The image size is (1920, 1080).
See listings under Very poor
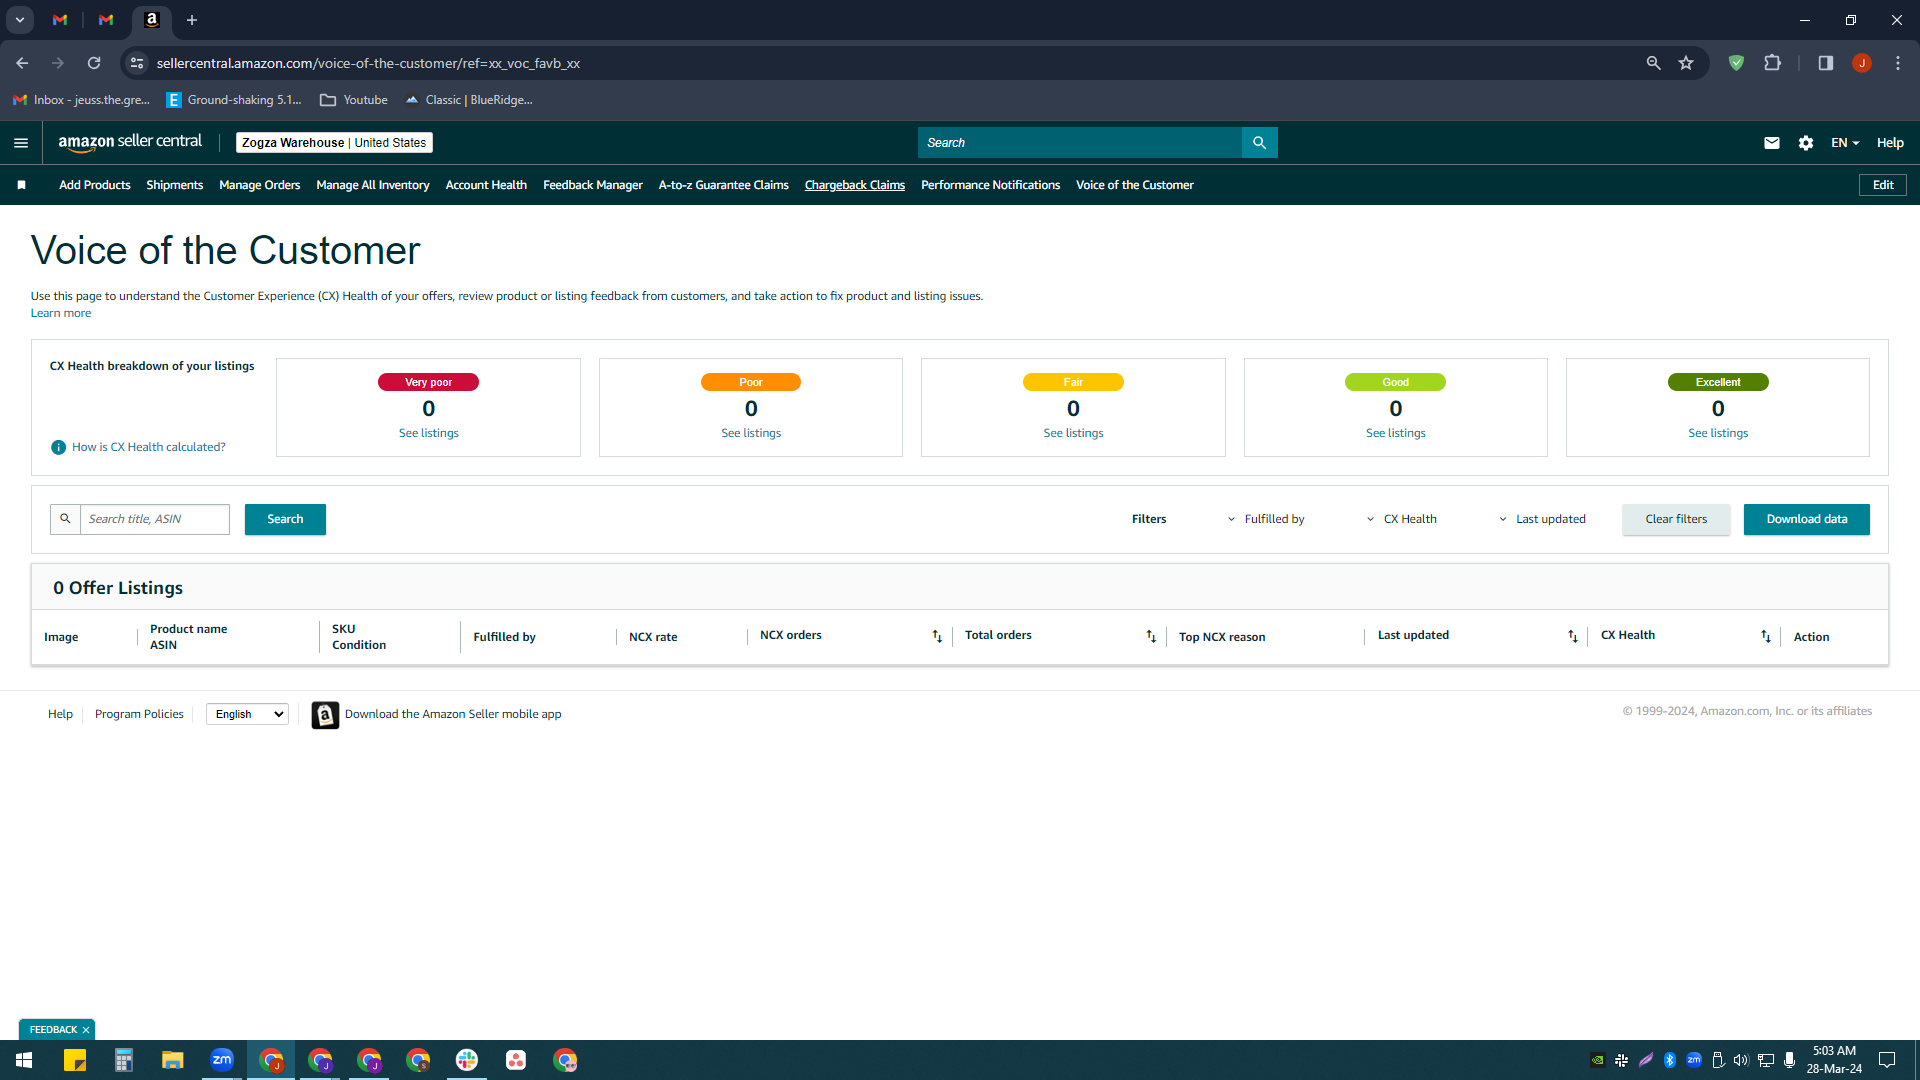pos(429,433)
